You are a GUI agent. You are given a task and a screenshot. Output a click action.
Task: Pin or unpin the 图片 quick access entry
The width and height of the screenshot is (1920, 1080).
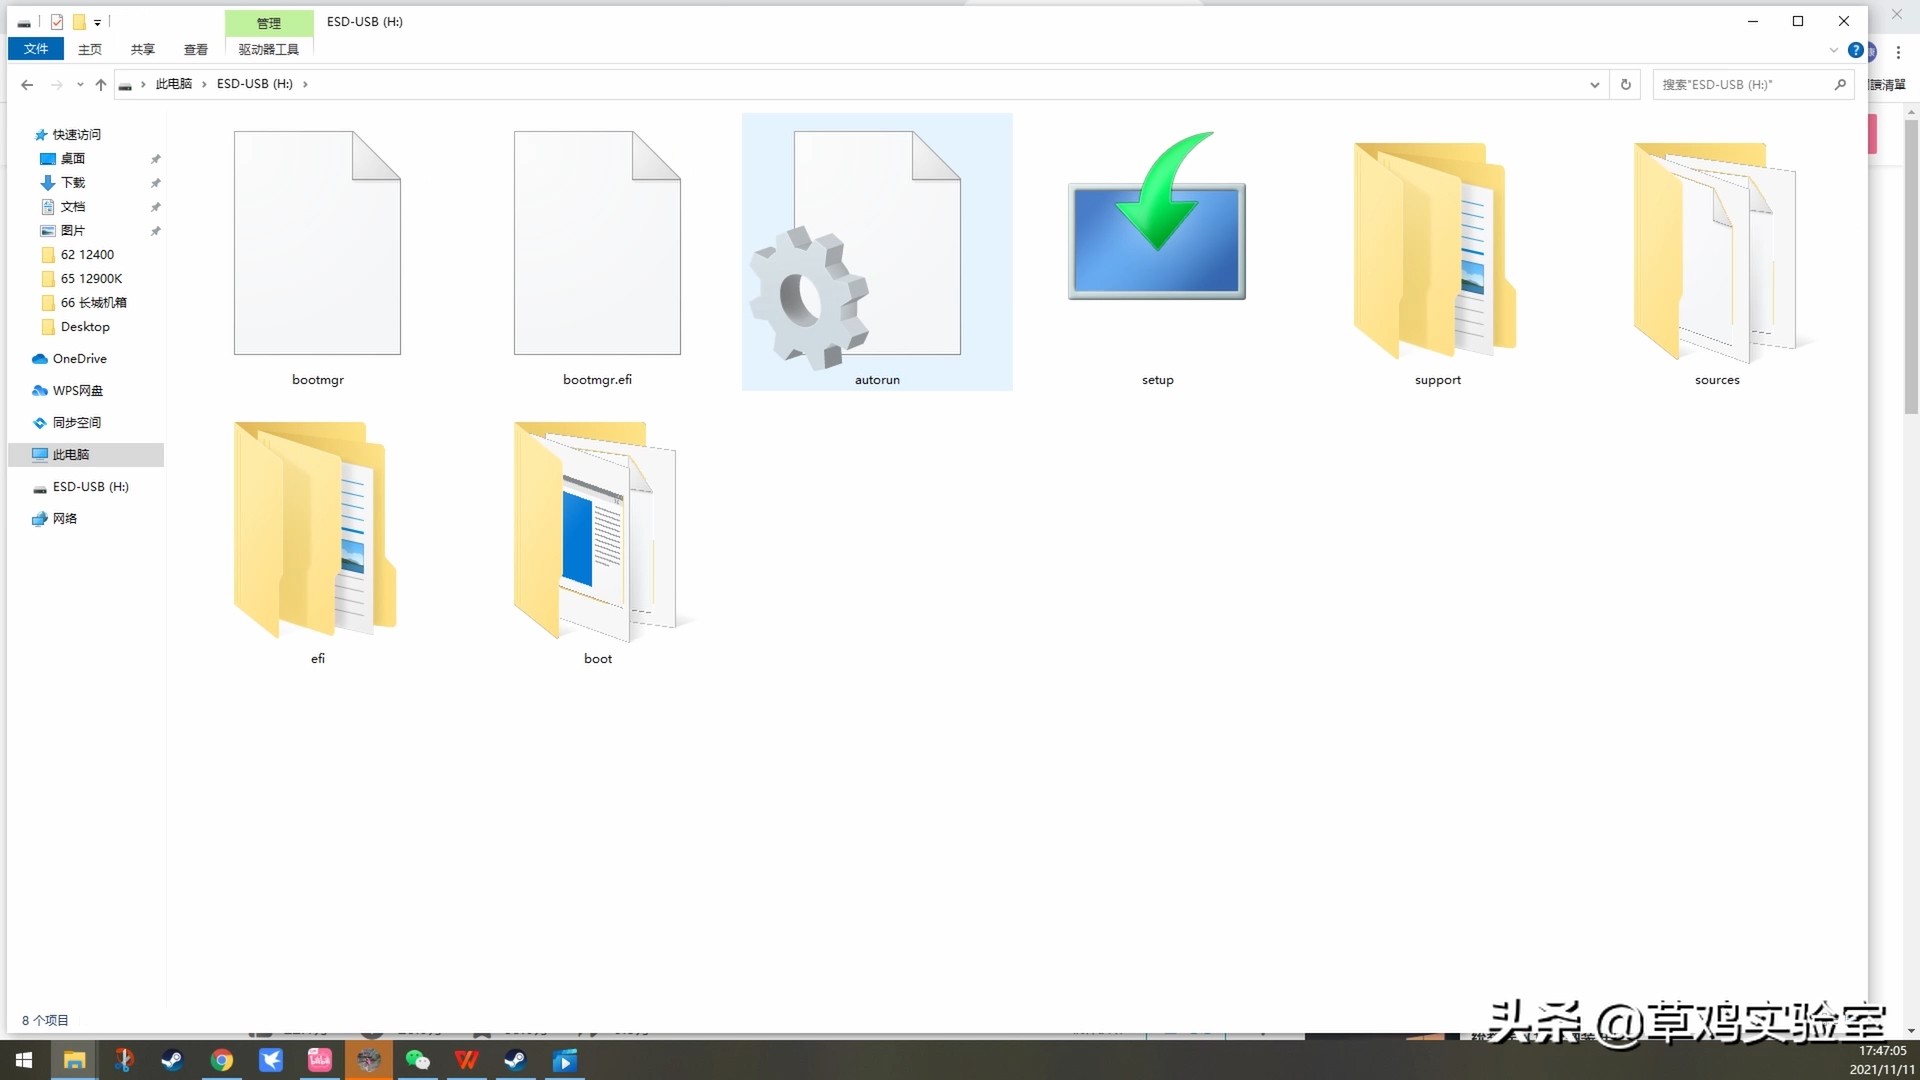(156, 230)
